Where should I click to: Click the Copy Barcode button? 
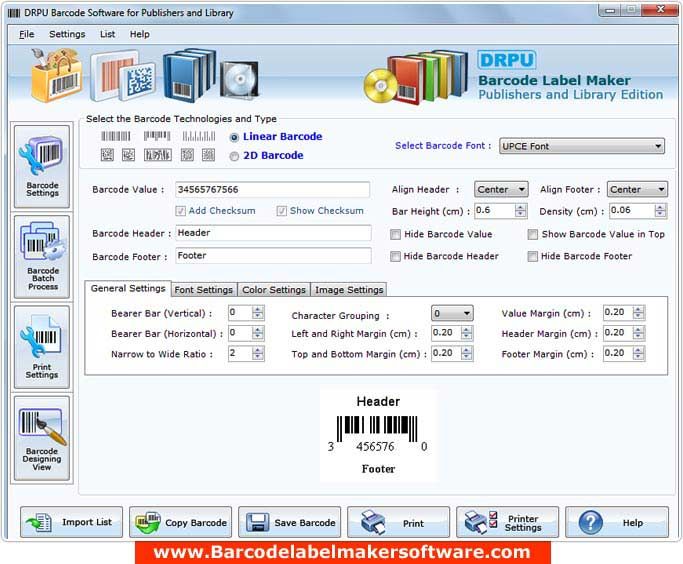(180, 522)
